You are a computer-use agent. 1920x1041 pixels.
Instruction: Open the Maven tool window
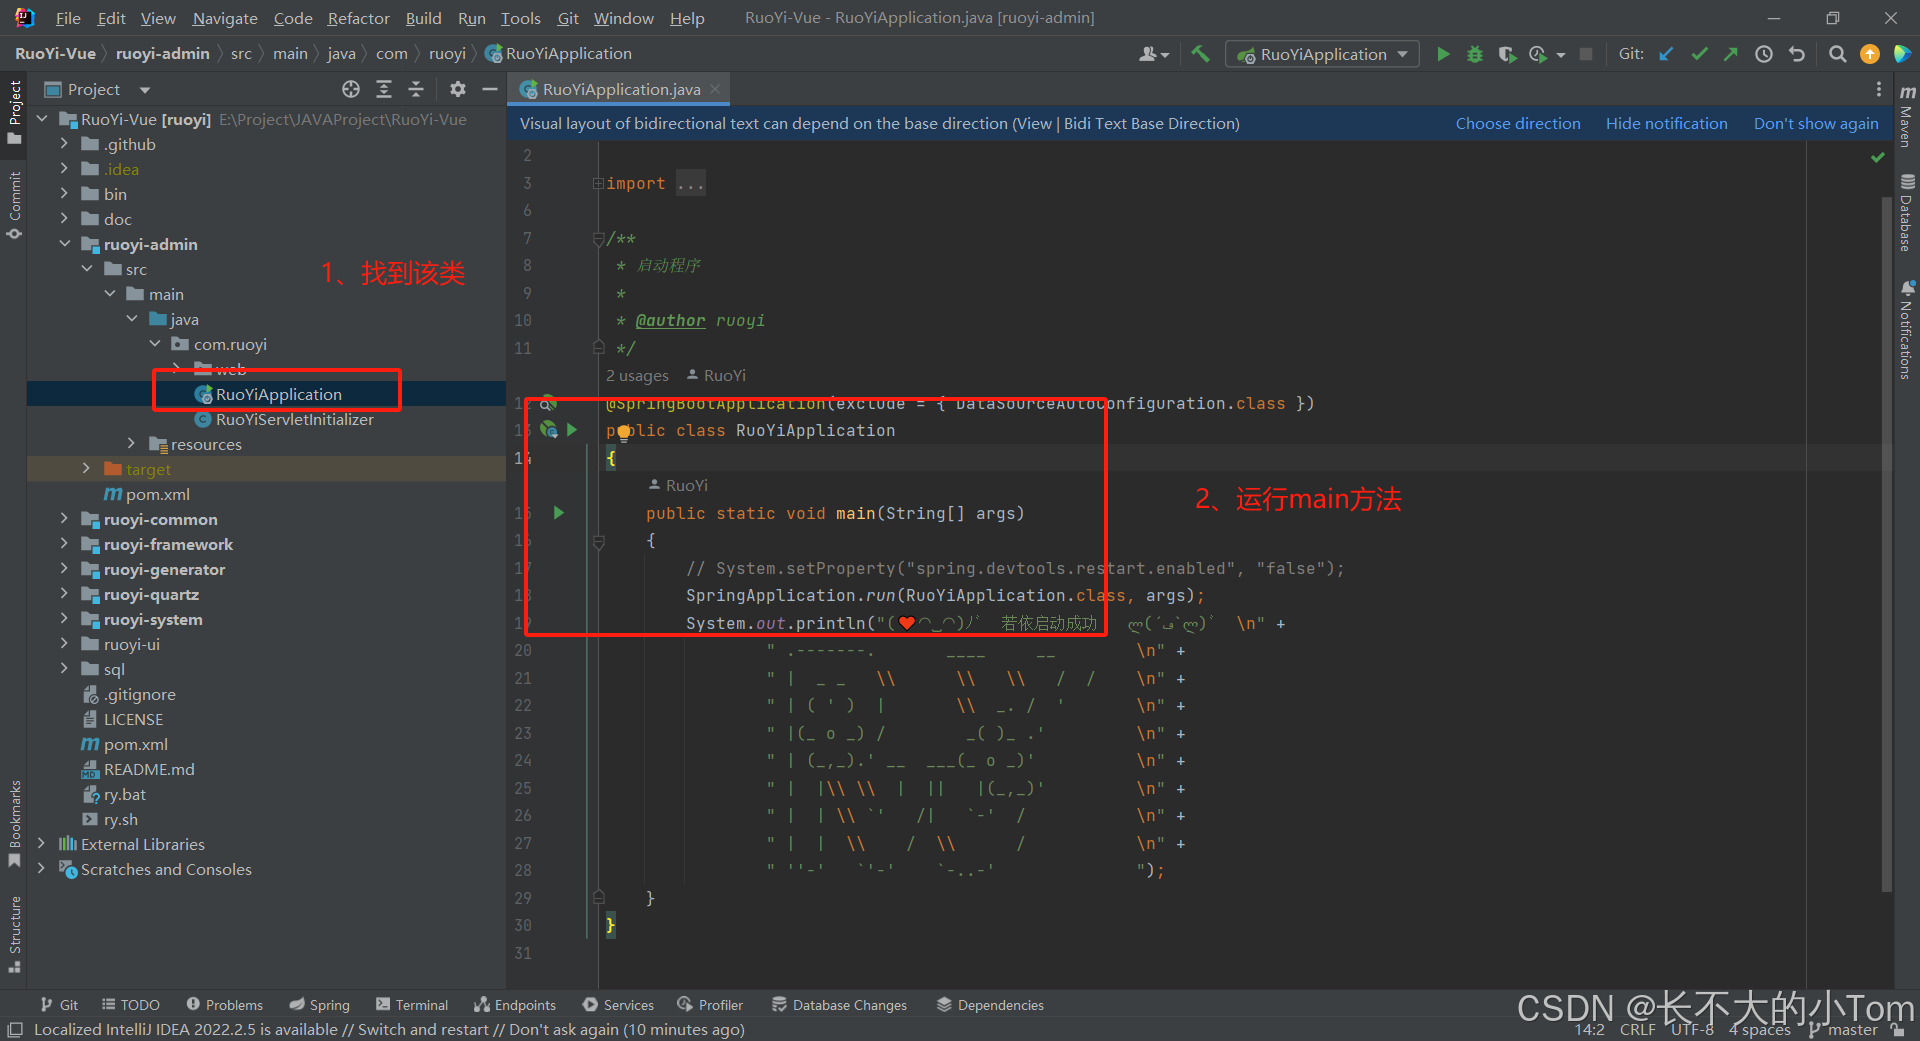(x=1907, y=116)
